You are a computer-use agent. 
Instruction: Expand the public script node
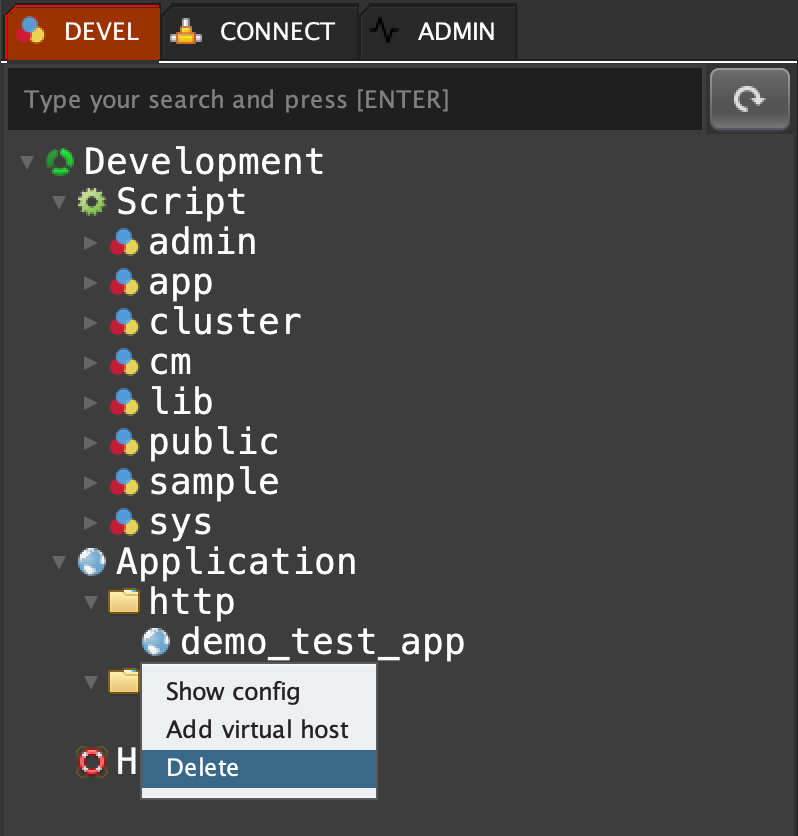click(91, 442)
